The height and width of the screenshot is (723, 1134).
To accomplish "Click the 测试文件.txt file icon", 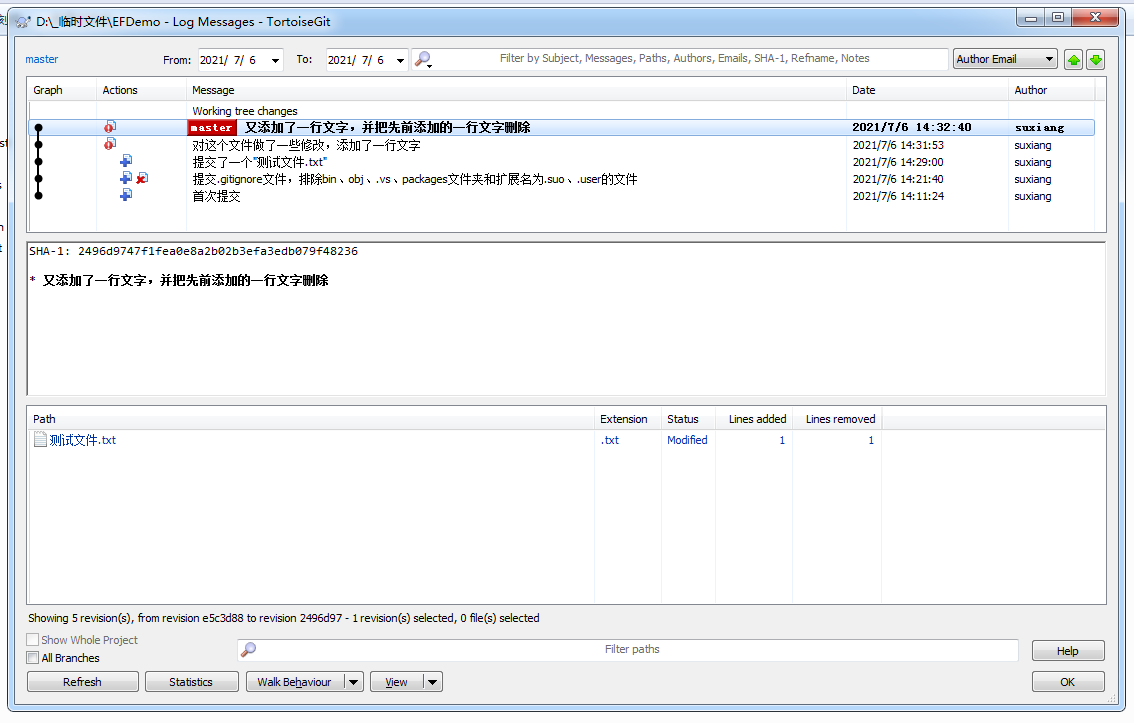I will point(40,440).
